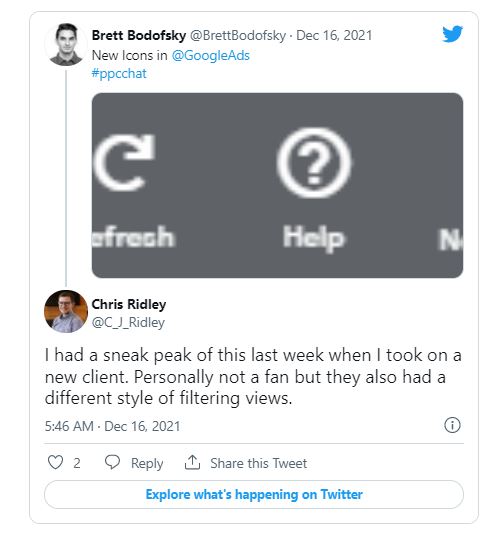The height and width of the screenshot is (540, 490).
Task: Click the 5:46 AM Dec 16, 2021 timestamp
Action: coord(113,426)
